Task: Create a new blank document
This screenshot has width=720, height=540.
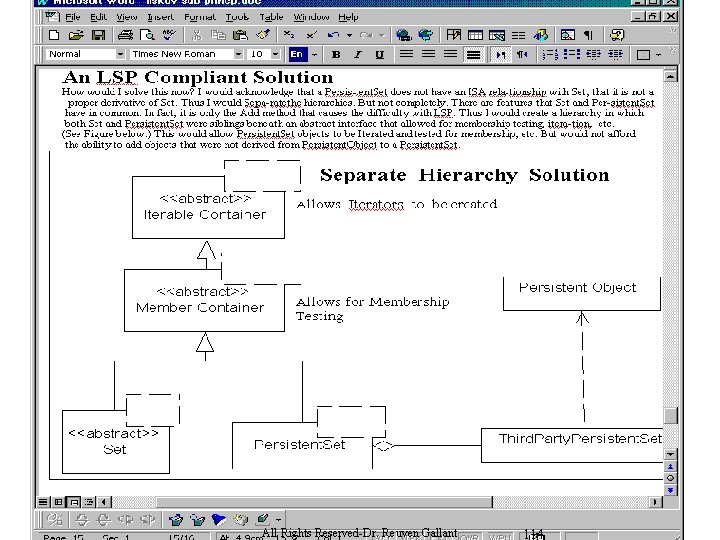Action: pos(54,35)
